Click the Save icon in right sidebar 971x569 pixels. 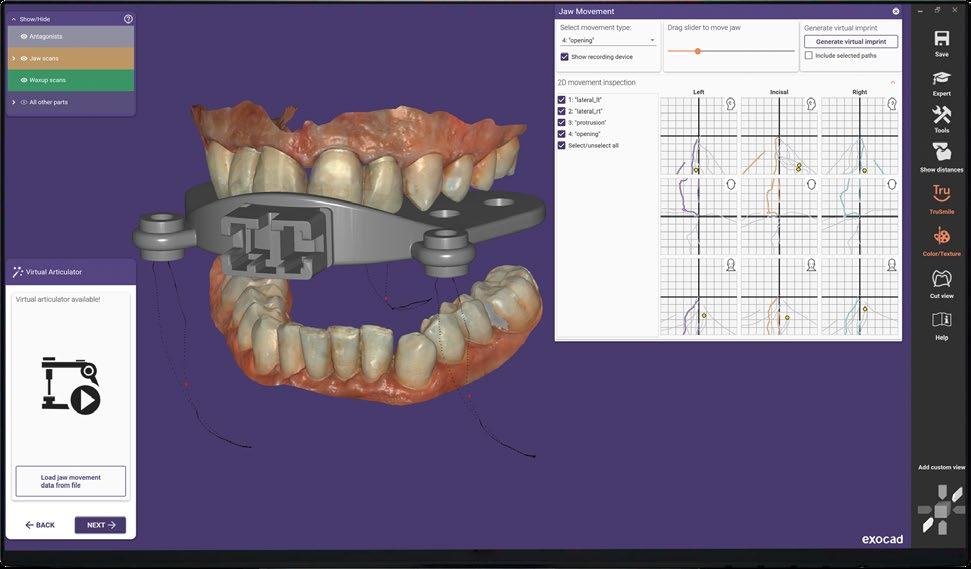(x=941, y=39)
